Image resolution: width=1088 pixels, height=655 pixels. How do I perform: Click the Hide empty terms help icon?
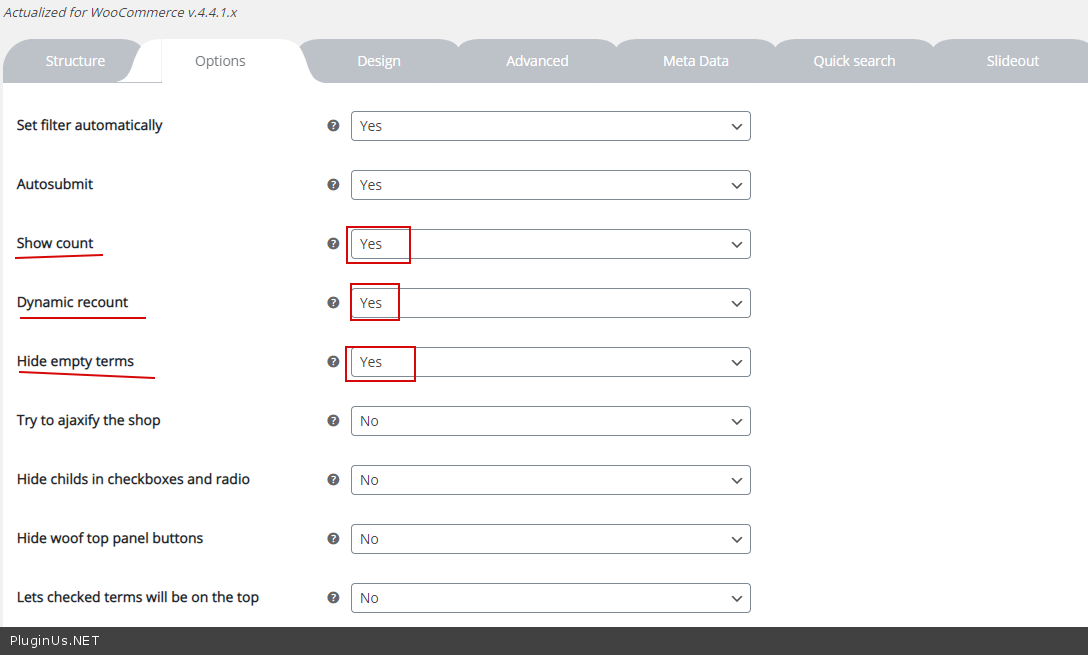[x=334, y=361]
